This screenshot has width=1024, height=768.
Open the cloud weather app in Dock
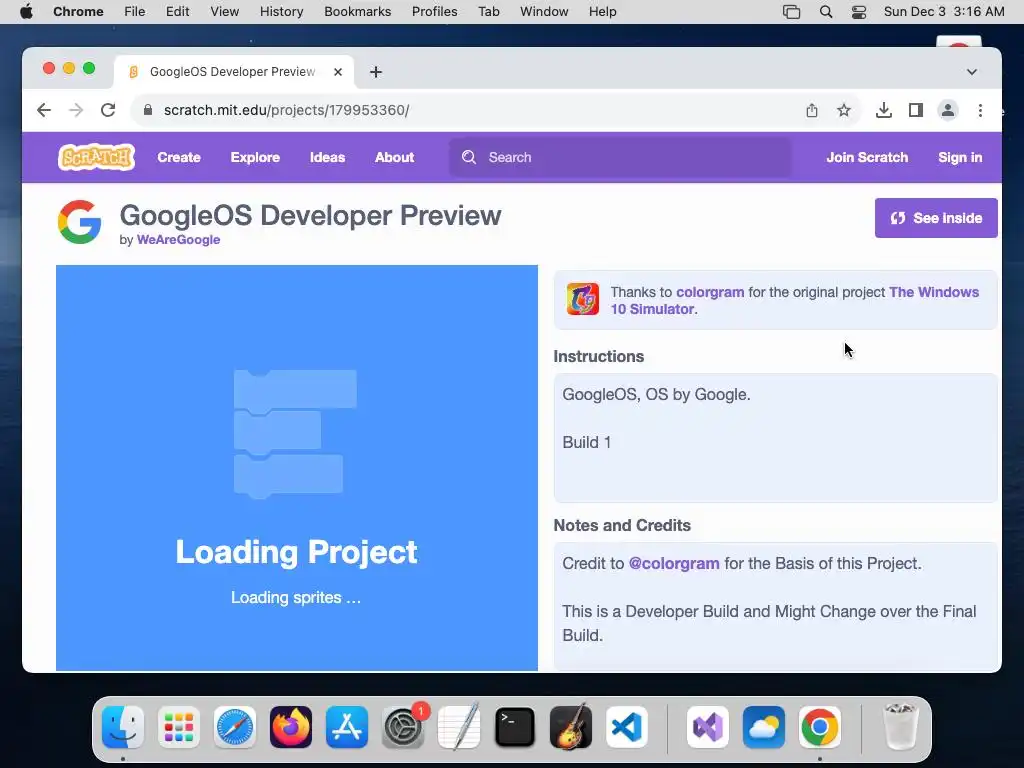[x=763, y=727]
